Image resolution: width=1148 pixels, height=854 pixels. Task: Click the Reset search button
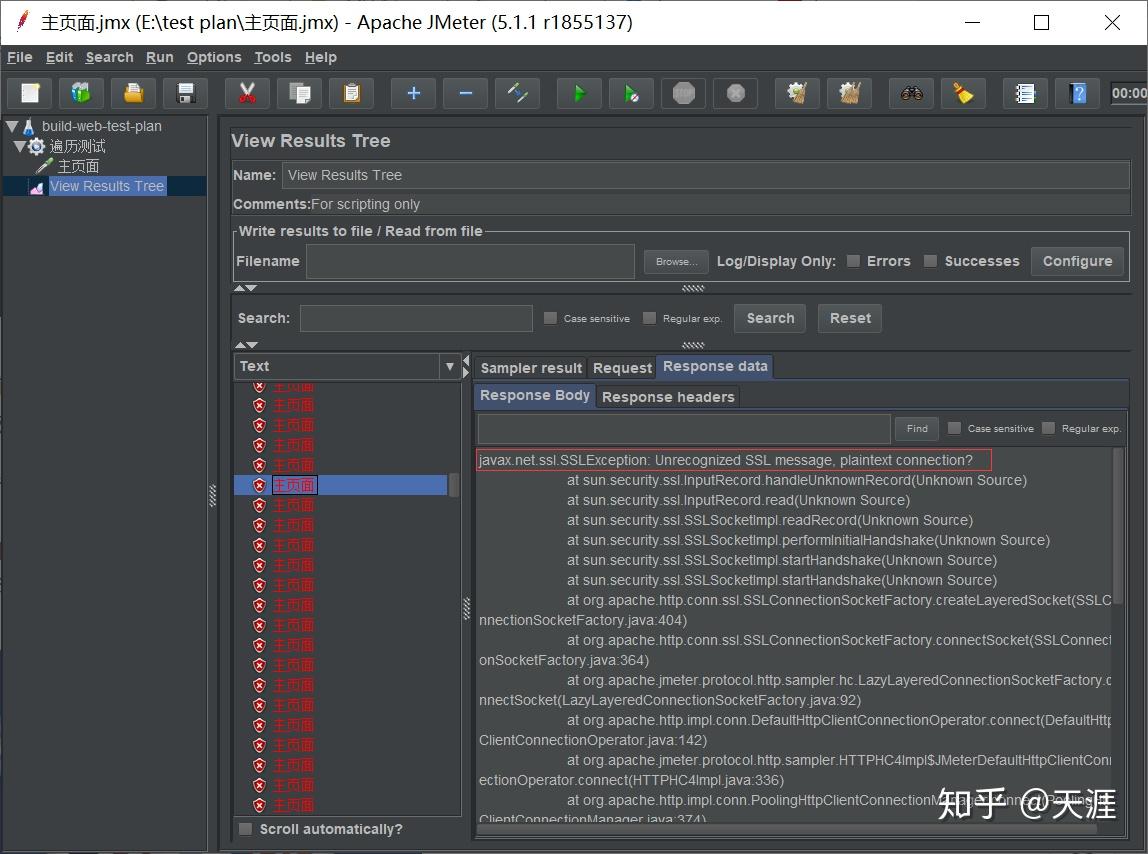coord(850,319)
